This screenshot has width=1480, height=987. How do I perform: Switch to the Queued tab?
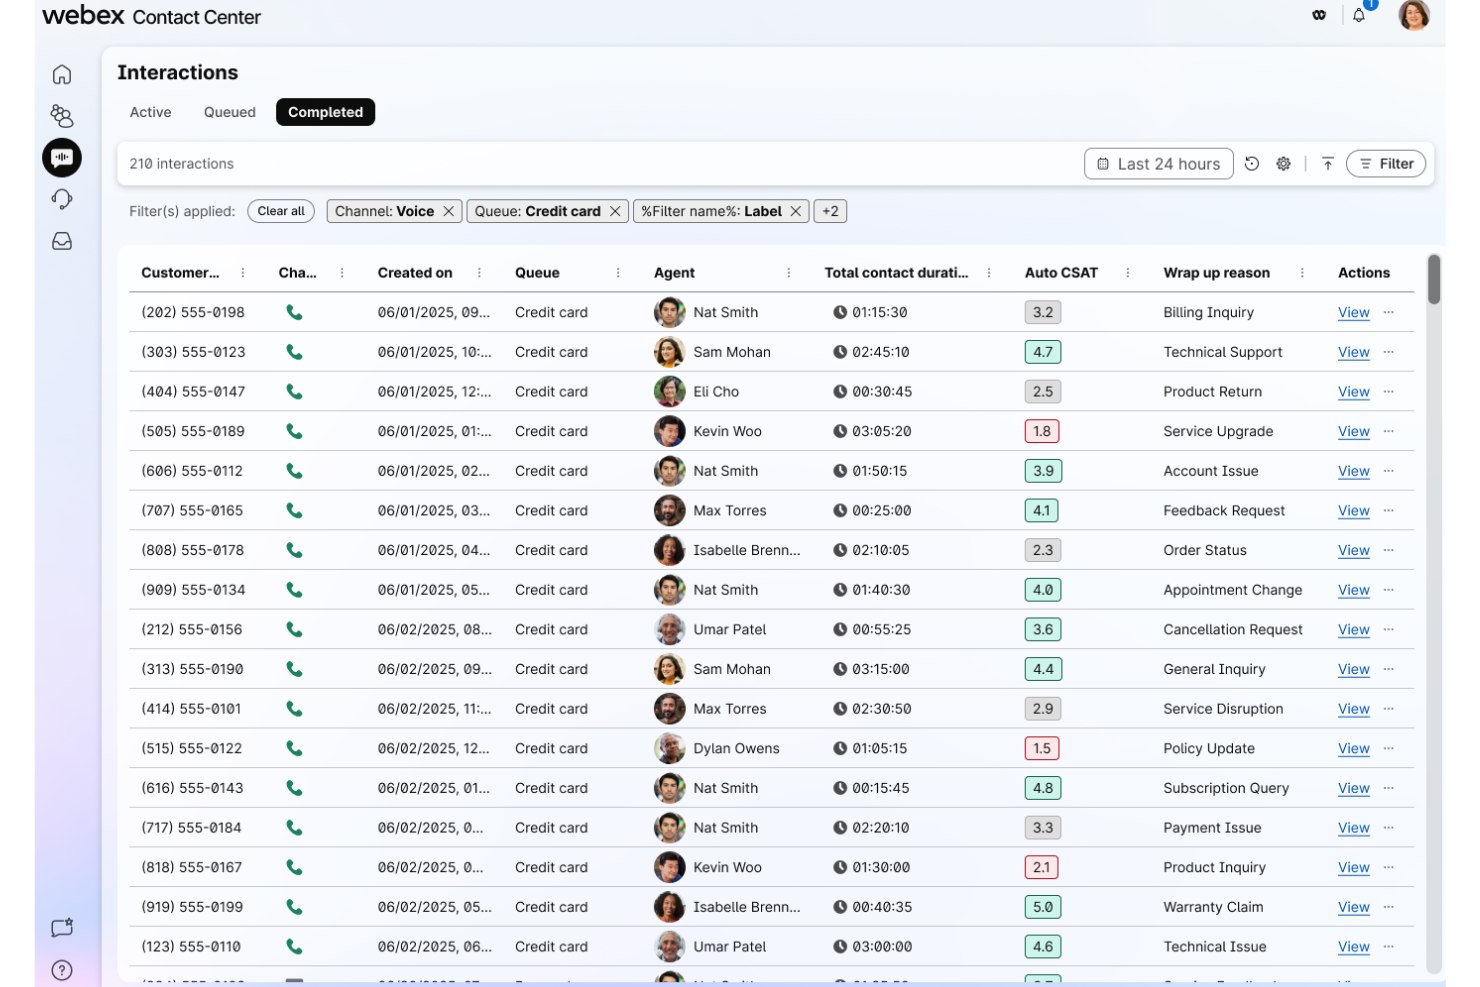228,112
